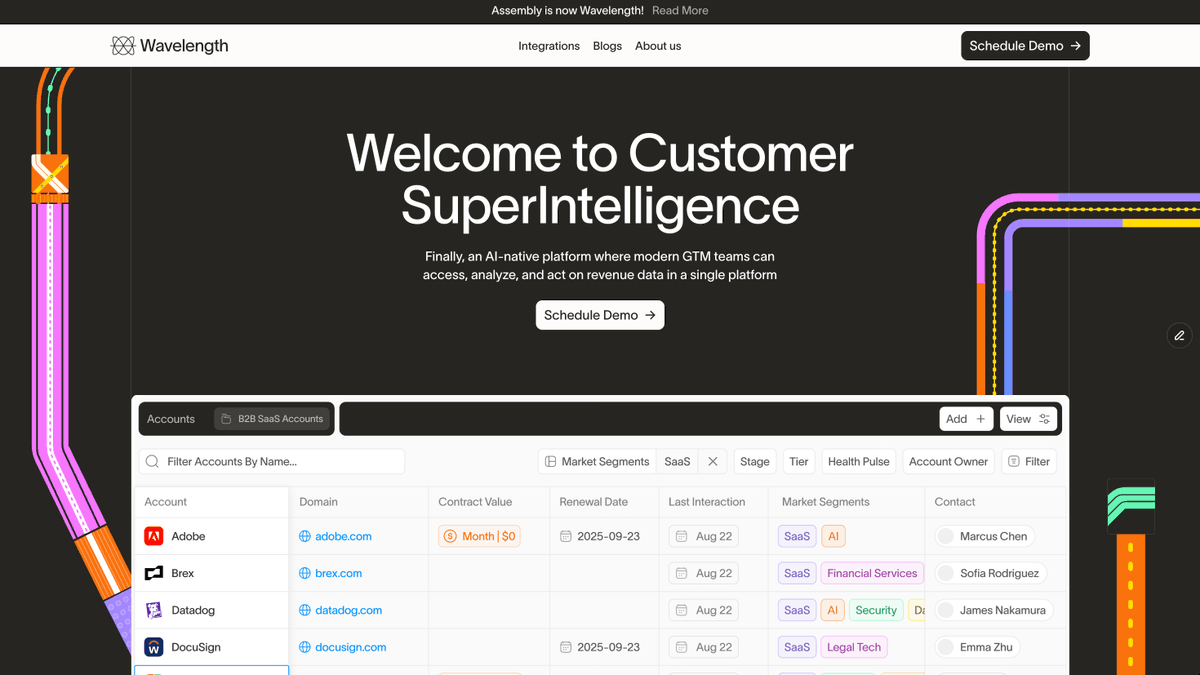
Task: Click the Filter button
Action: (x=1029, y=462)
